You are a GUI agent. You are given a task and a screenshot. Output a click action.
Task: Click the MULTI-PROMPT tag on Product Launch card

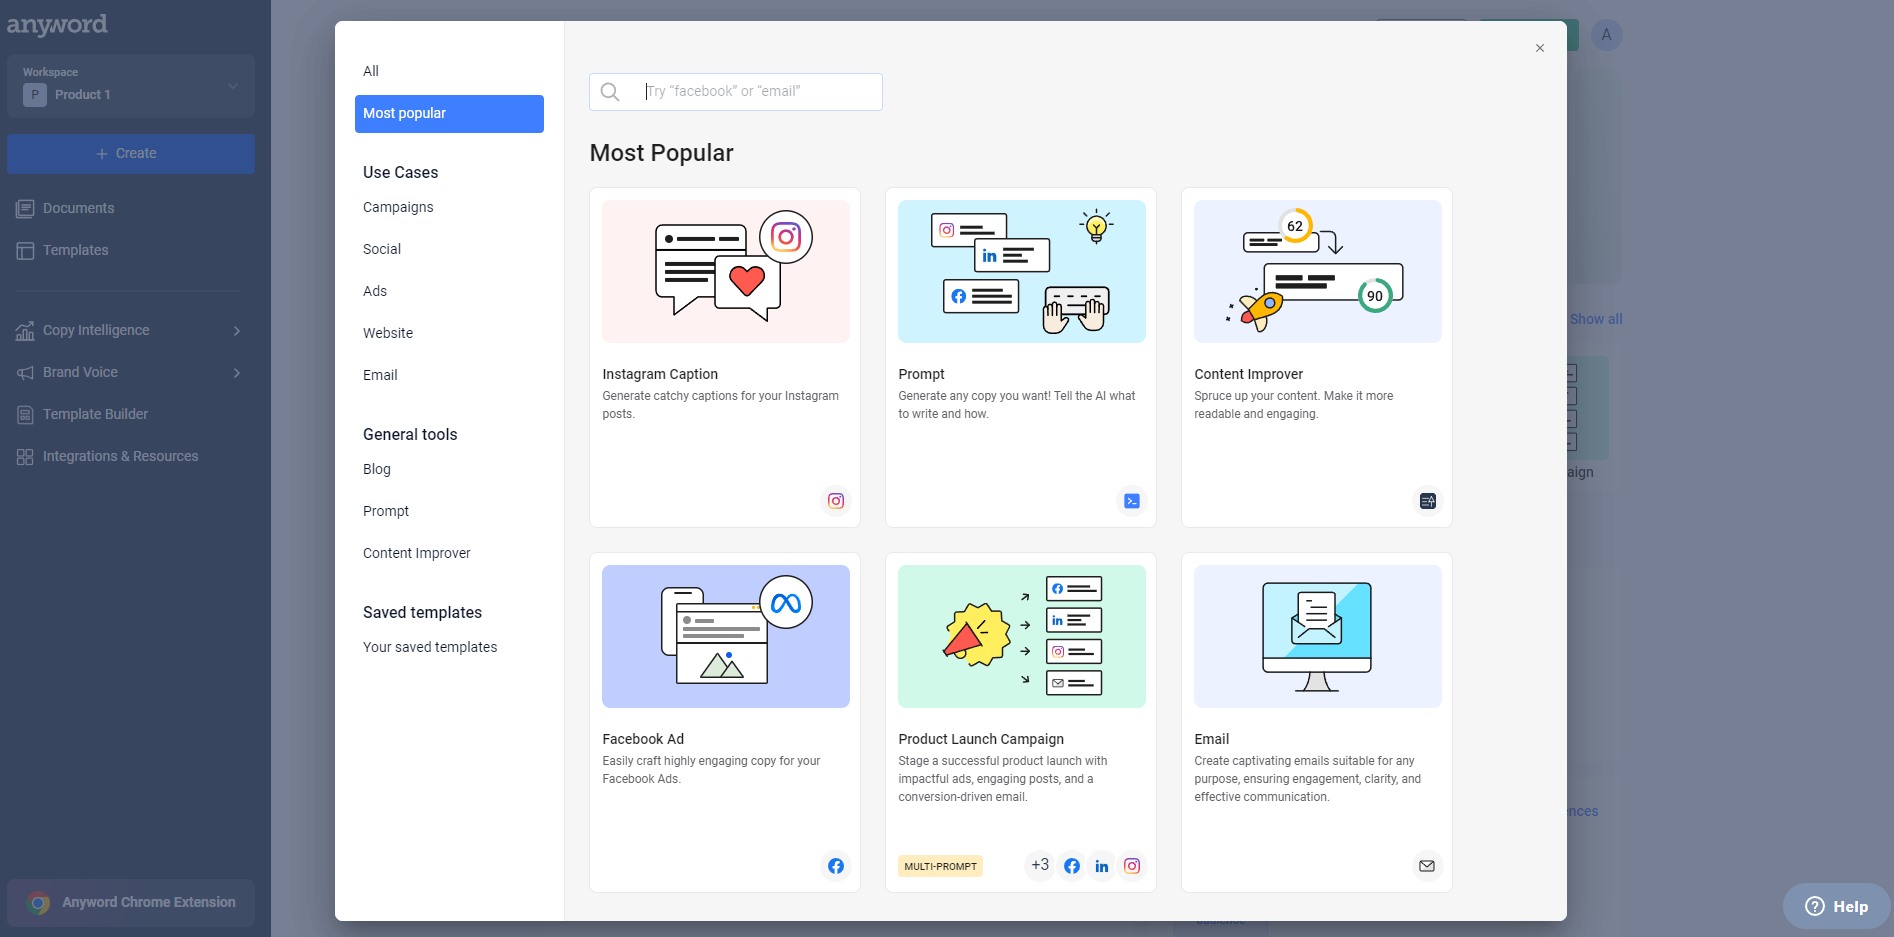940,866
